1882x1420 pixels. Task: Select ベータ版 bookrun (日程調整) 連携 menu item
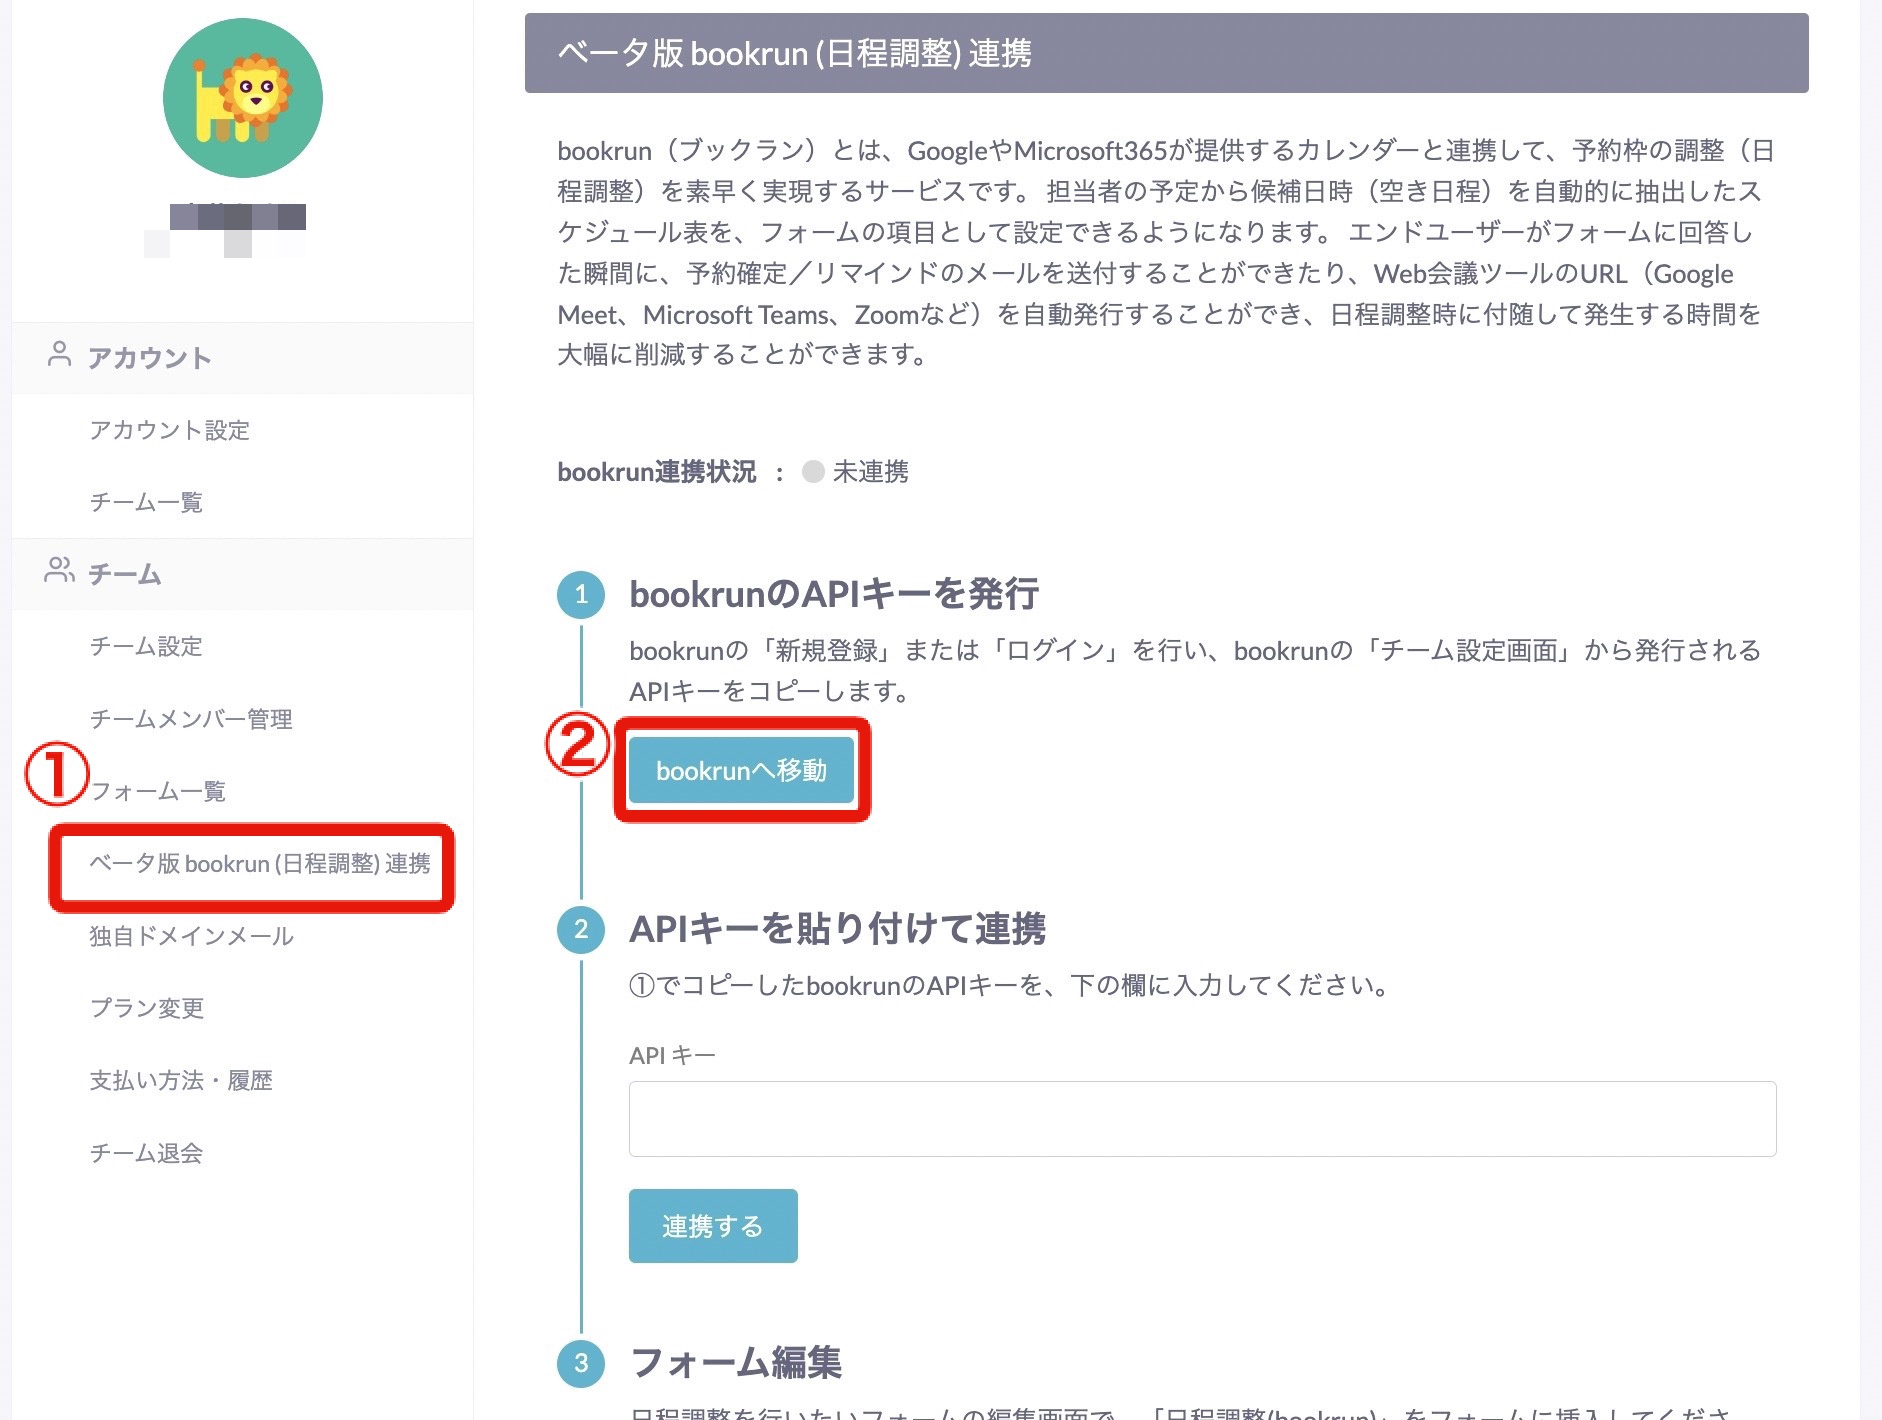pos(260,863)
